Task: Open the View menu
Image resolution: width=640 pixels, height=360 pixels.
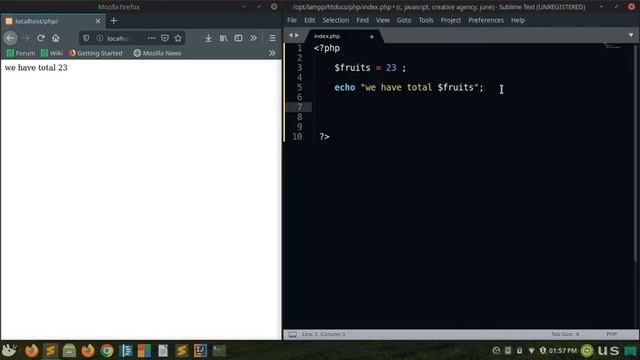Action: coord(382,20)
